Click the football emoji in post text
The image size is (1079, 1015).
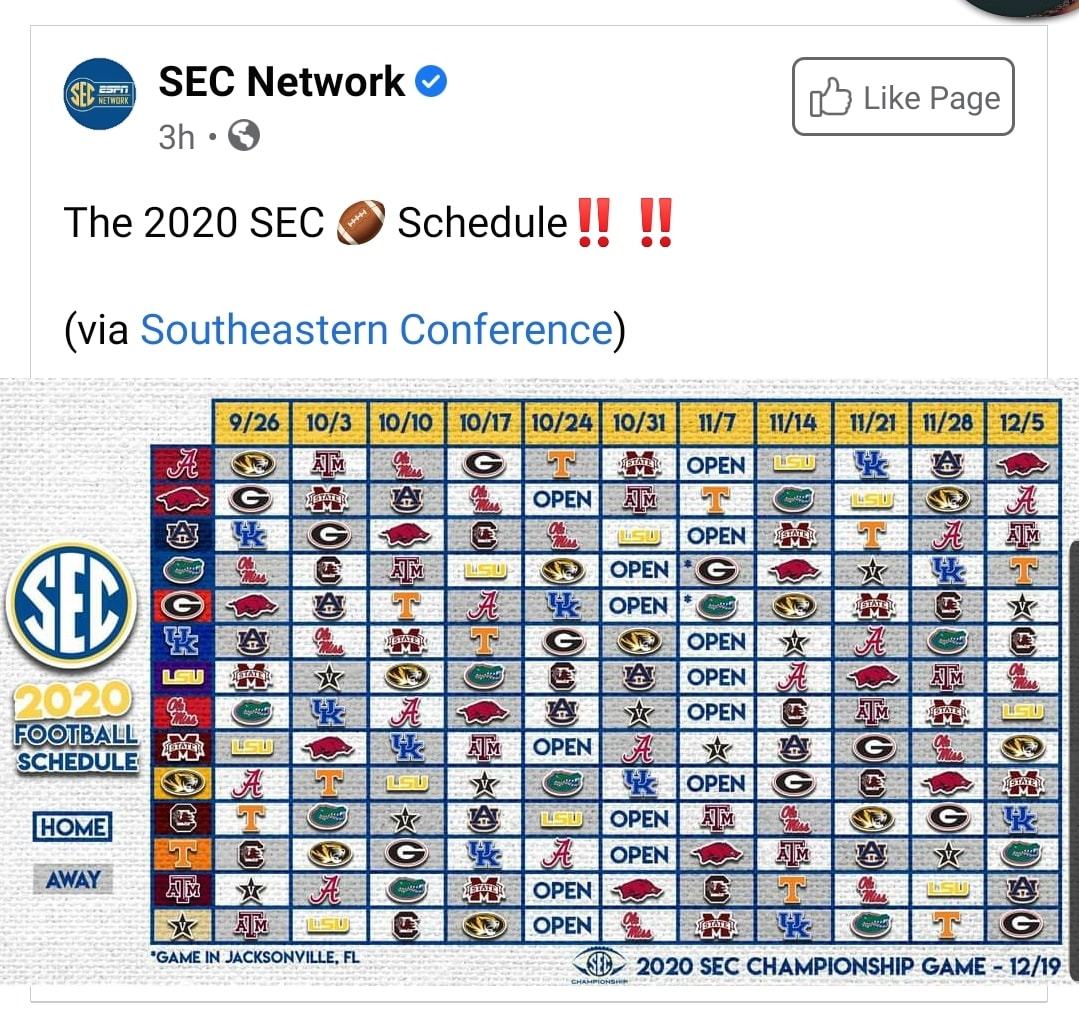pyautogui.click(x=361, y=222)
